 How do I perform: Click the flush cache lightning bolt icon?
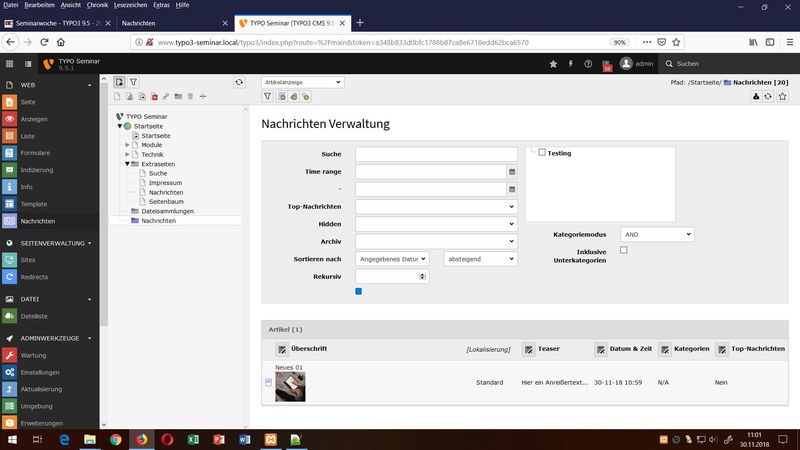point(571,64)
